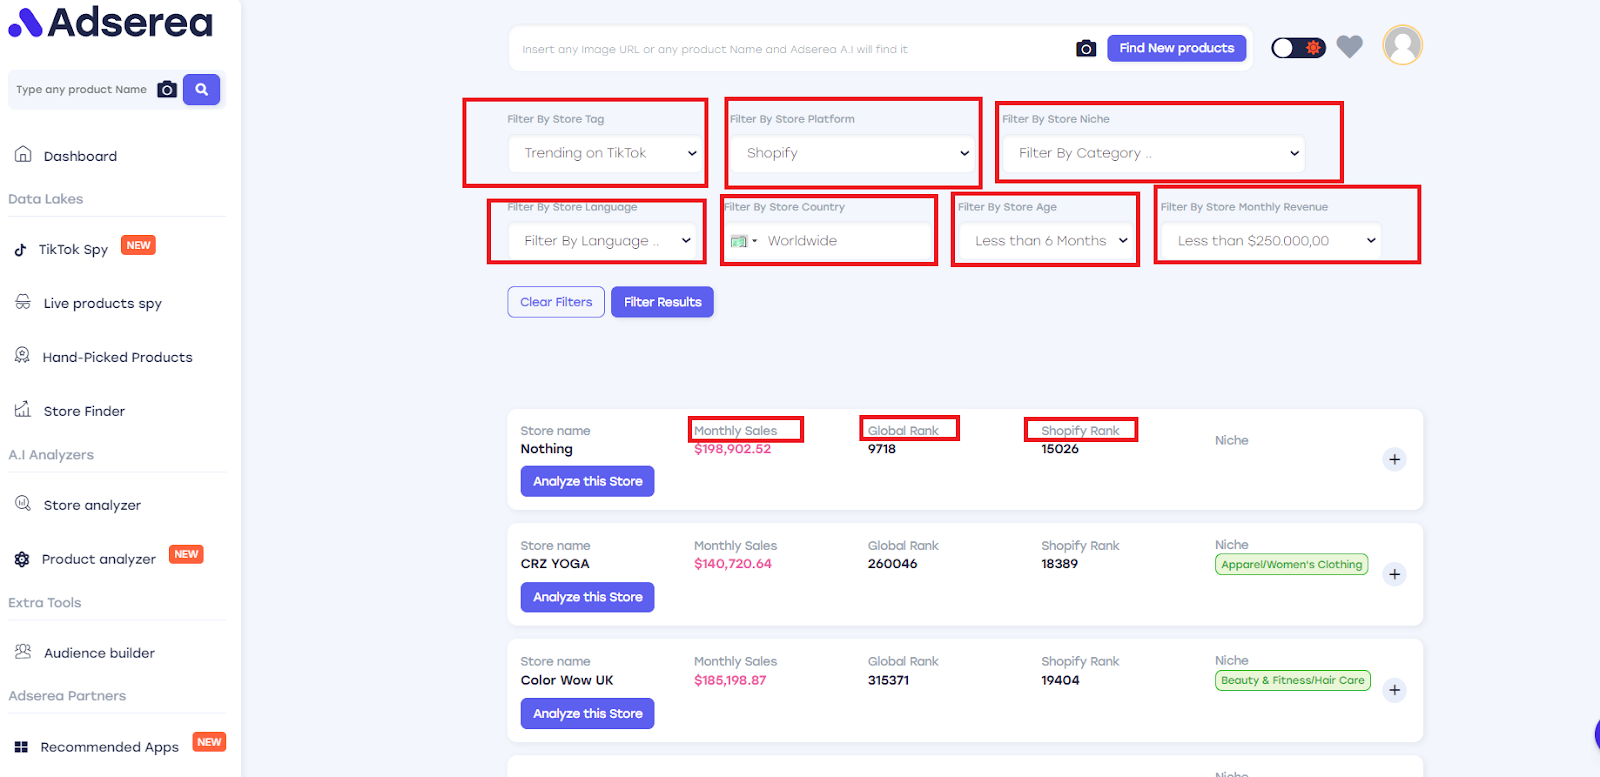The height and width of the screenshot is (777, 1600).
Task: Open the Trending on TikTok store tag dropdown
Action: (607, 153)
